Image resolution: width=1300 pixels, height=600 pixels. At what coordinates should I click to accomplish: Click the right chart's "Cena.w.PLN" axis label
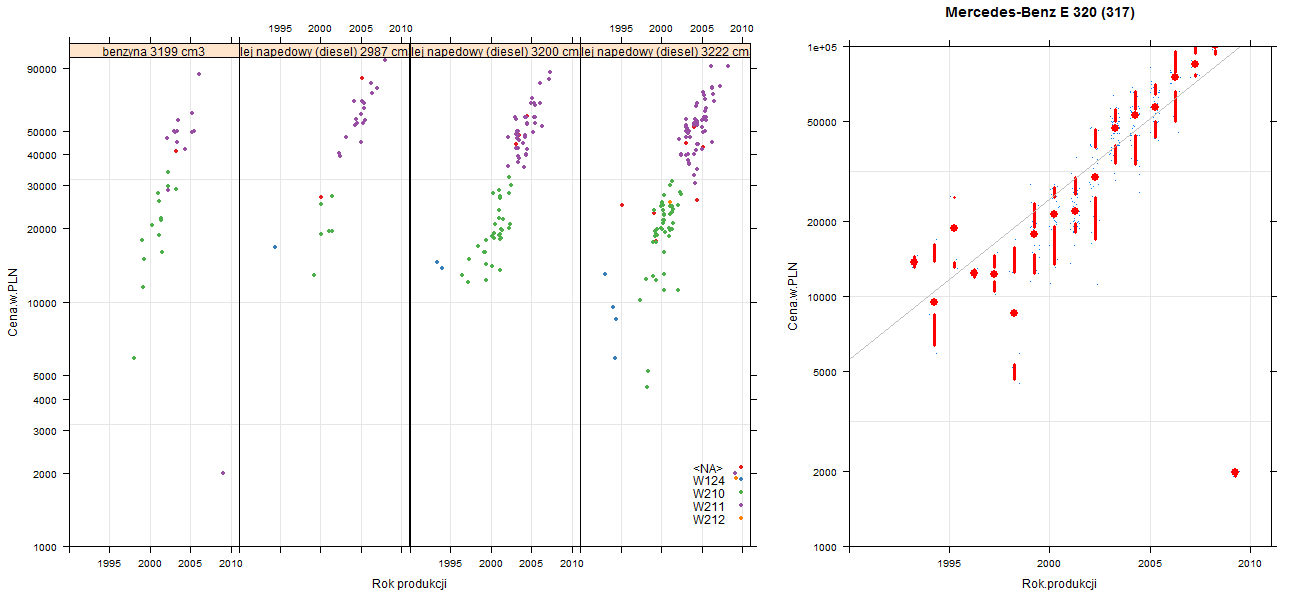[x=793, y=296]
